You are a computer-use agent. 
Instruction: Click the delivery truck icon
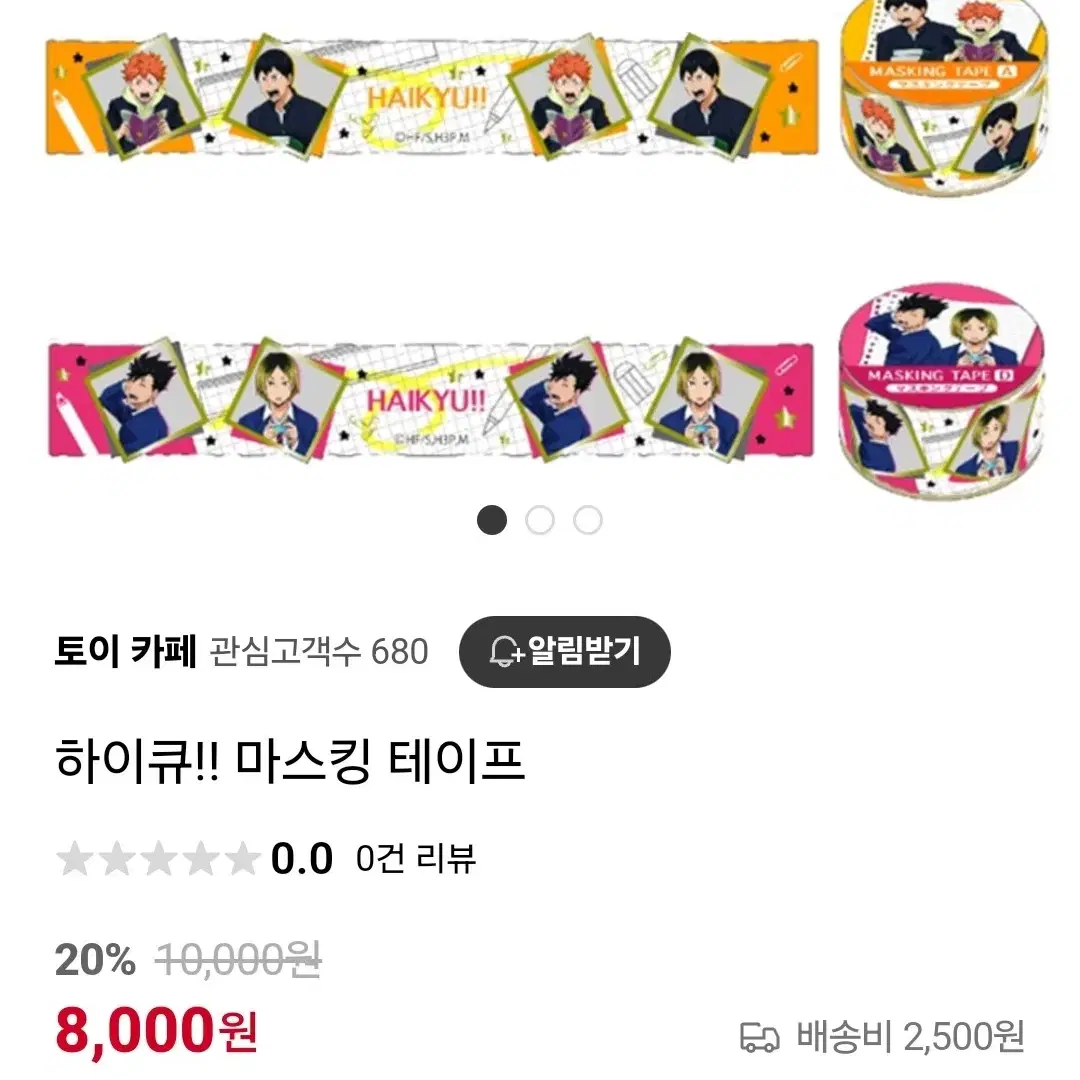point(759,1037)
